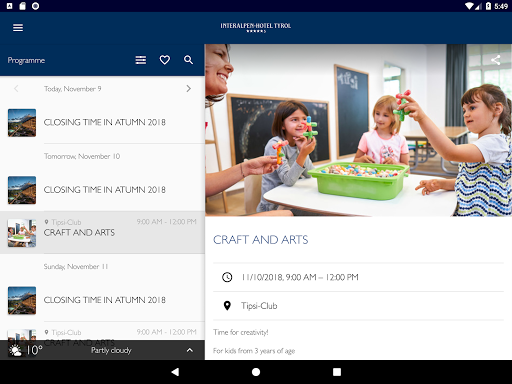Open today's Closing Time in Atumn 2018
This screenshot has width=512, height=384.
[102, 123]
